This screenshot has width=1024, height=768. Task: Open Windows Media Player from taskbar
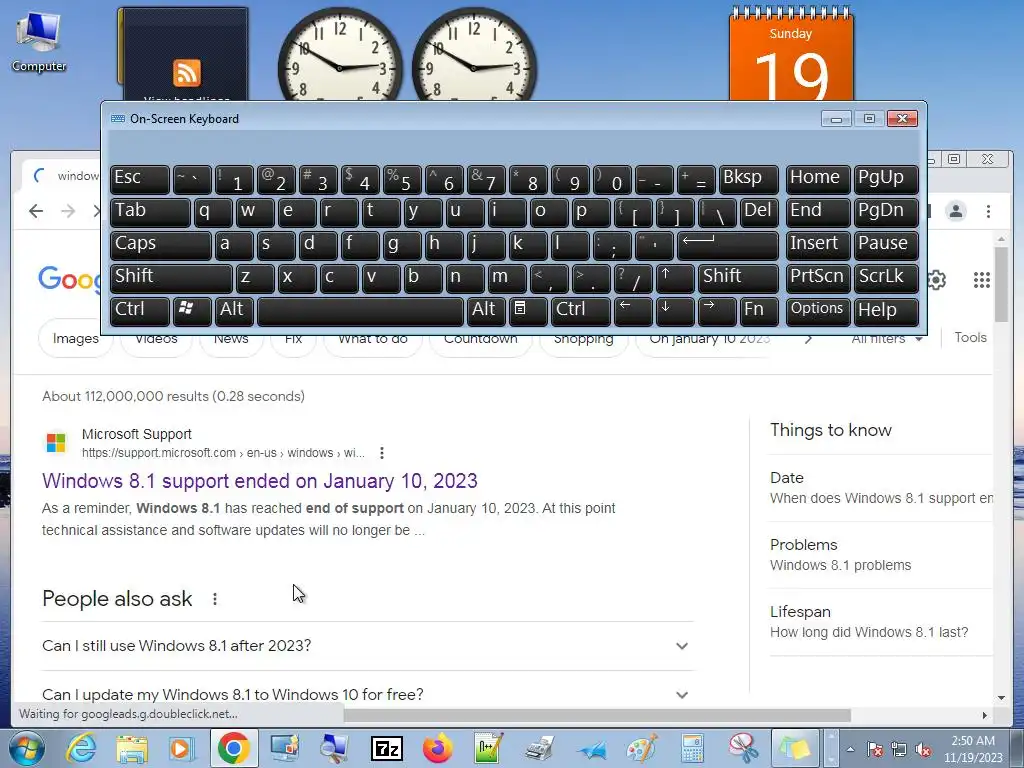click(x=181, y=748)
